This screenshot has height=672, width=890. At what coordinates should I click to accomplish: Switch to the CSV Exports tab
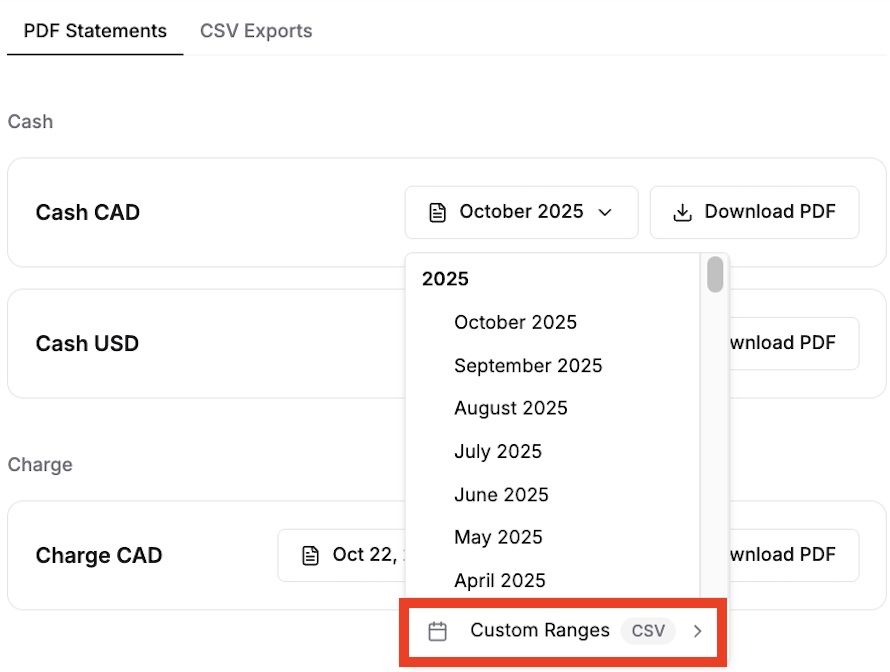click(x=256, y=31)
